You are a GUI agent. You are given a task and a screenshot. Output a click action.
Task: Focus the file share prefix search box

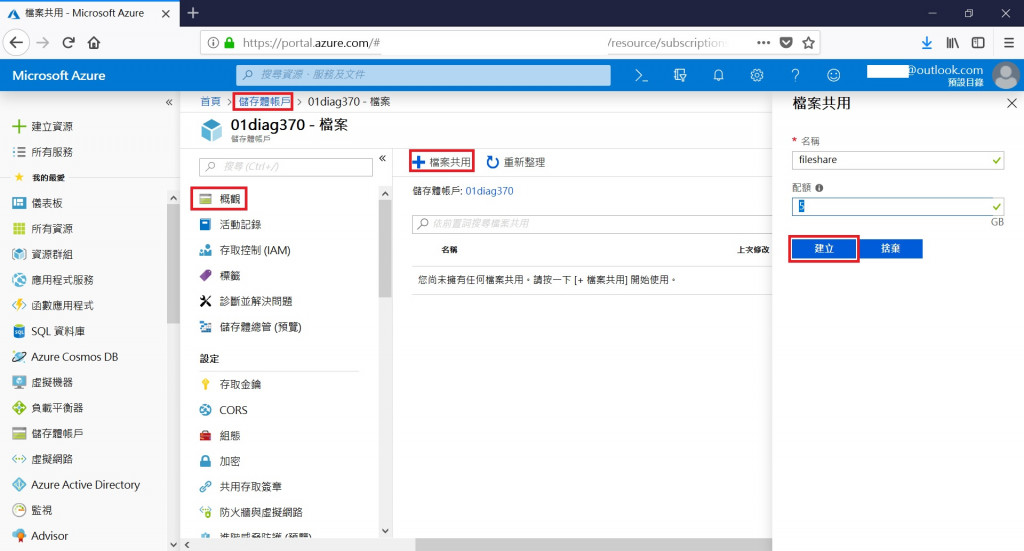click(x=592, y=223)
